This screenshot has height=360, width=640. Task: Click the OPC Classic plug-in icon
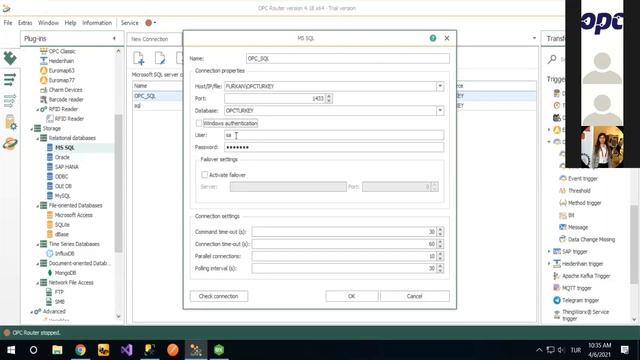pos(44,51)
